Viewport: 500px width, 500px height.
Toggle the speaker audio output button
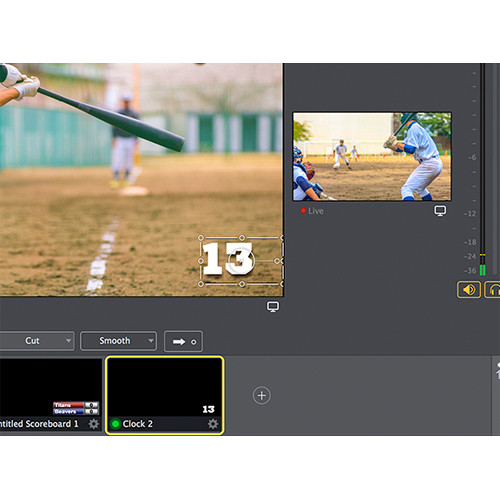(469, 289)
